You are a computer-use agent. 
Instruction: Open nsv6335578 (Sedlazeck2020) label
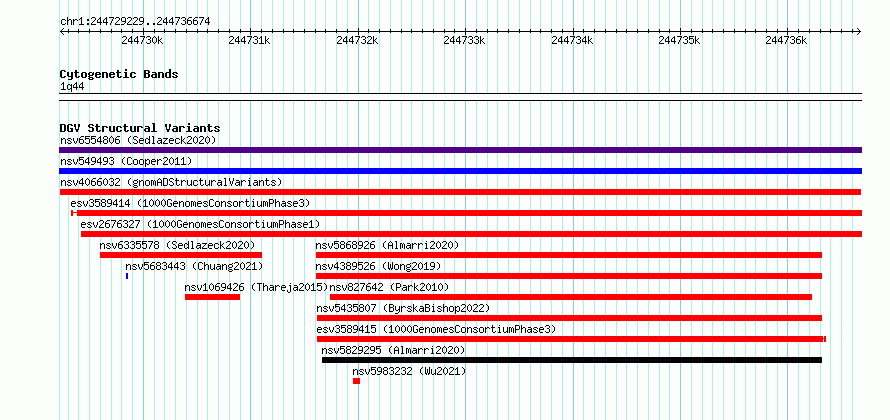[177, 245]
